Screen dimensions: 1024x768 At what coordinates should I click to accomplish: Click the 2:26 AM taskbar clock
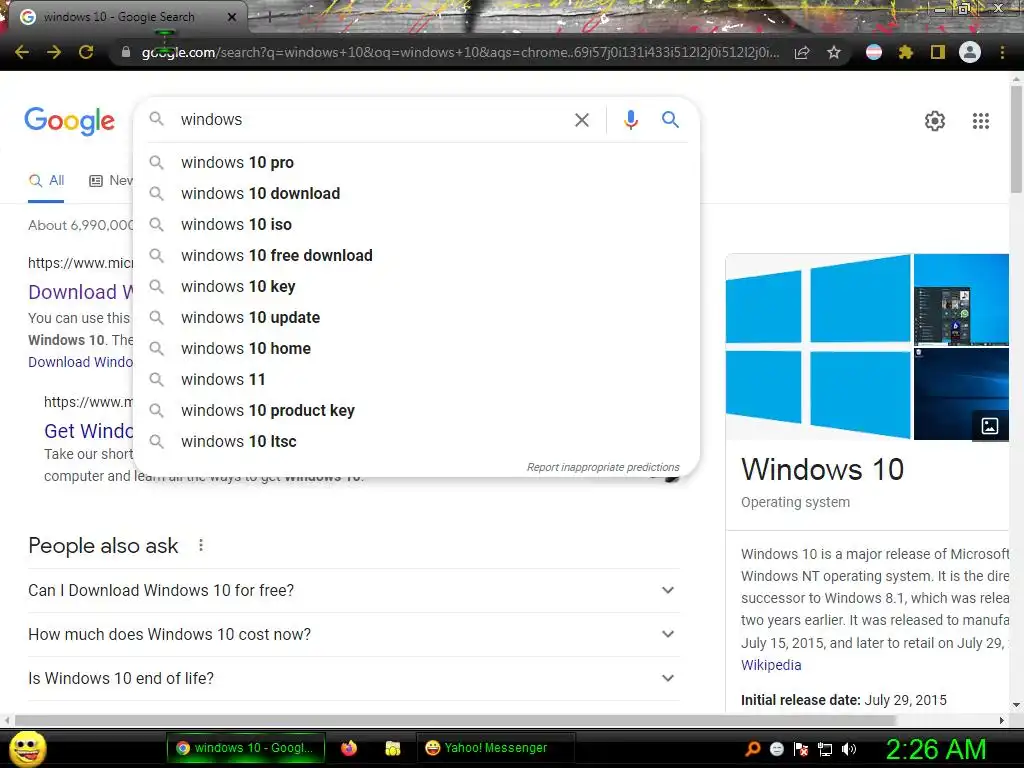[x=935, y=750]
